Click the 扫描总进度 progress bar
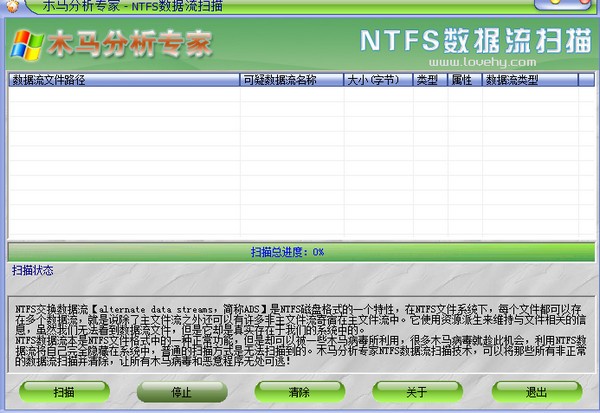 coord(301,252)
